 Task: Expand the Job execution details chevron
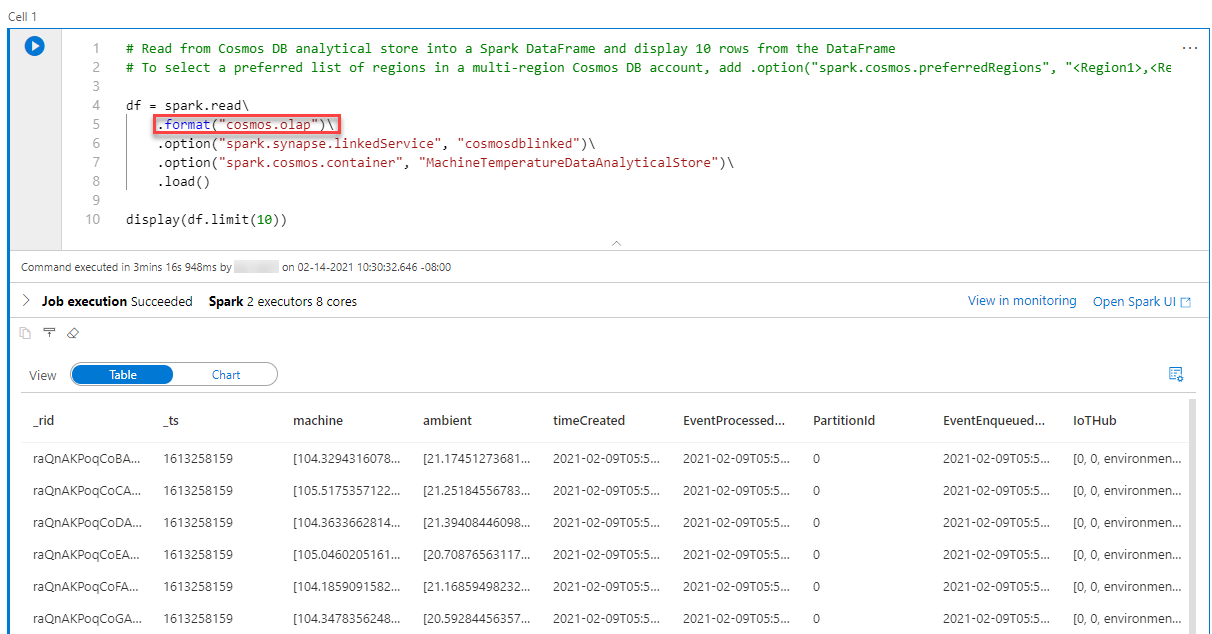tap(24, 300)
